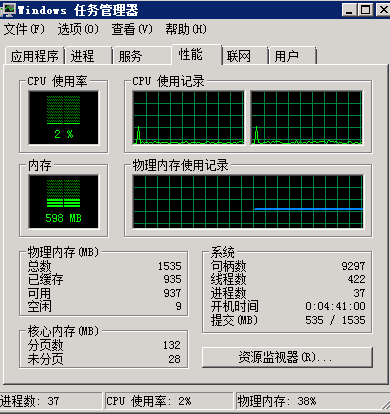
Task: Click the CPU 使用率 2 % gauge
Action: (63, 117)
